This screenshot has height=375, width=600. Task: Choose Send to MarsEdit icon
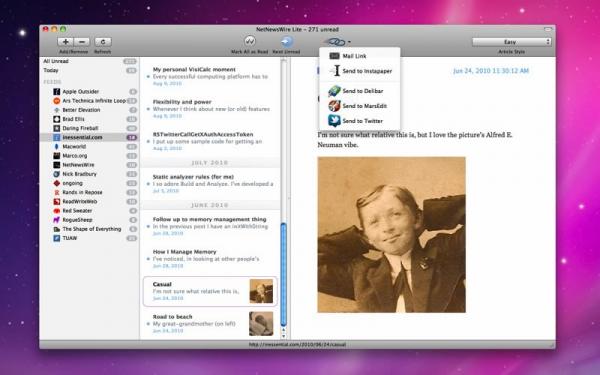point(334,106)
